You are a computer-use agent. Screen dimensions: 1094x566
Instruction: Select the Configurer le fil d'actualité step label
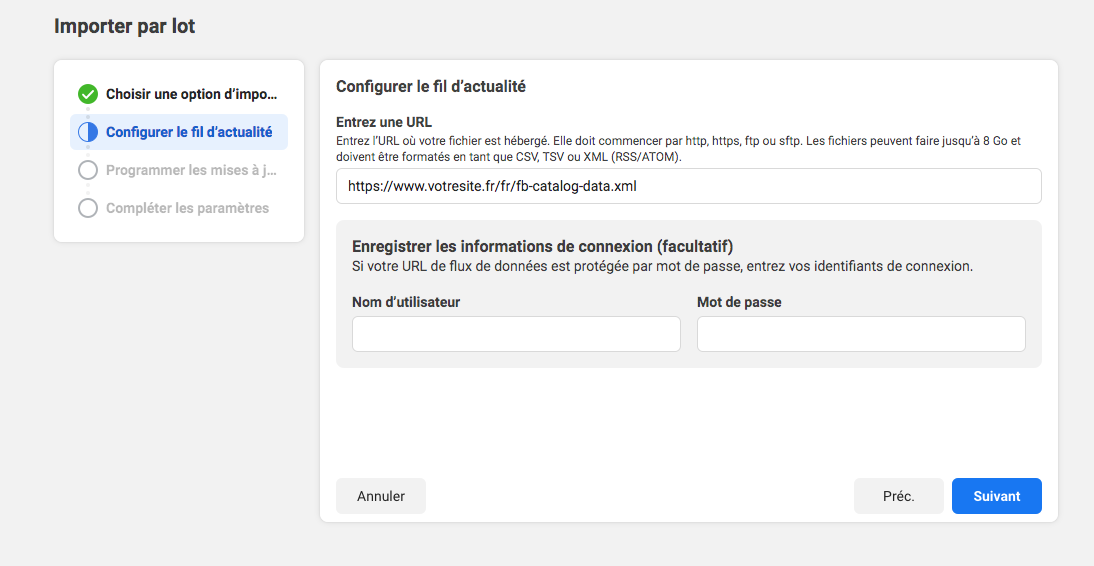click(189, 132)
